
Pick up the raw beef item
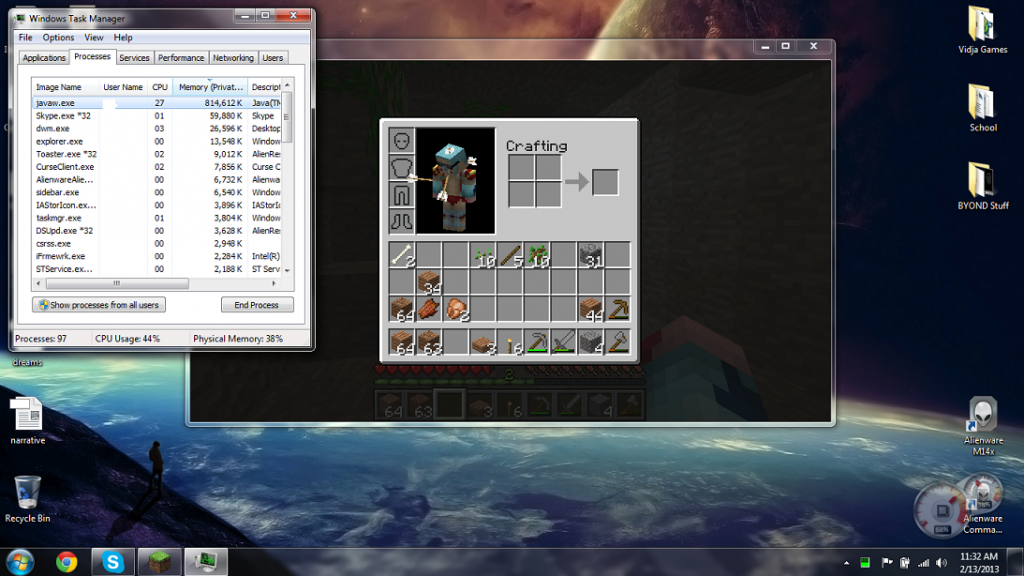[429, 308]
